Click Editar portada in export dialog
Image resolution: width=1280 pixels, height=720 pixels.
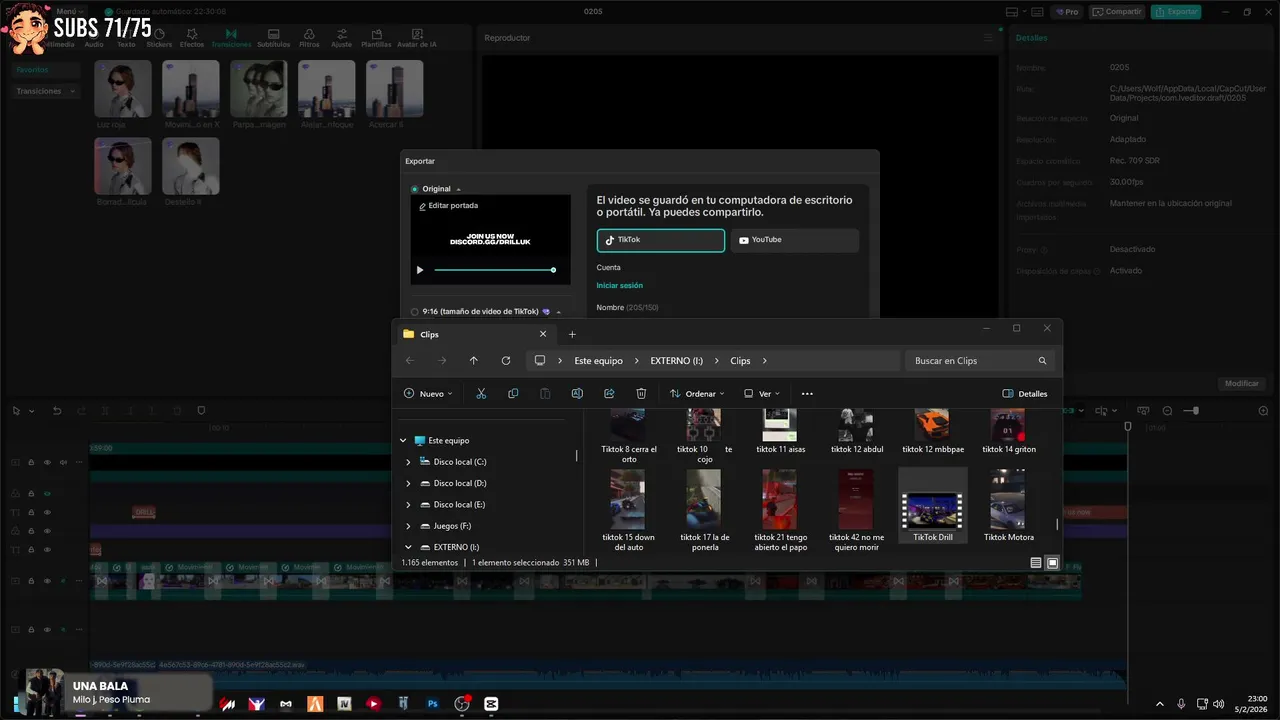pos(448,206)
